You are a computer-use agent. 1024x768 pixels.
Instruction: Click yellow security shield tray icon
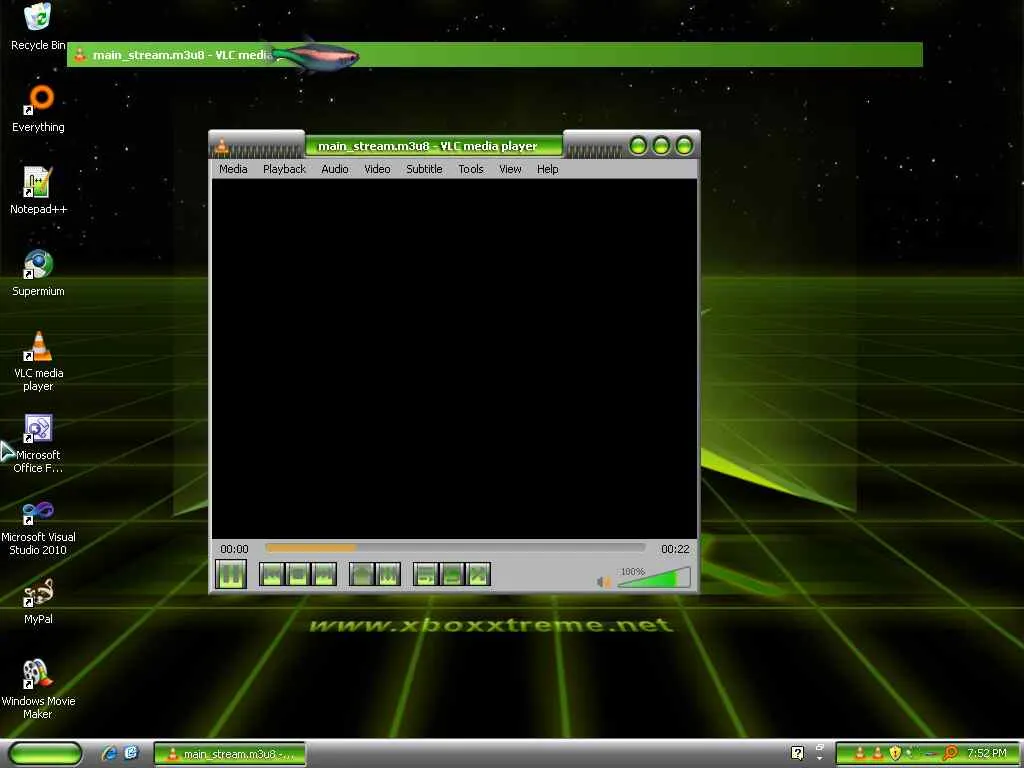coord(895,754)
